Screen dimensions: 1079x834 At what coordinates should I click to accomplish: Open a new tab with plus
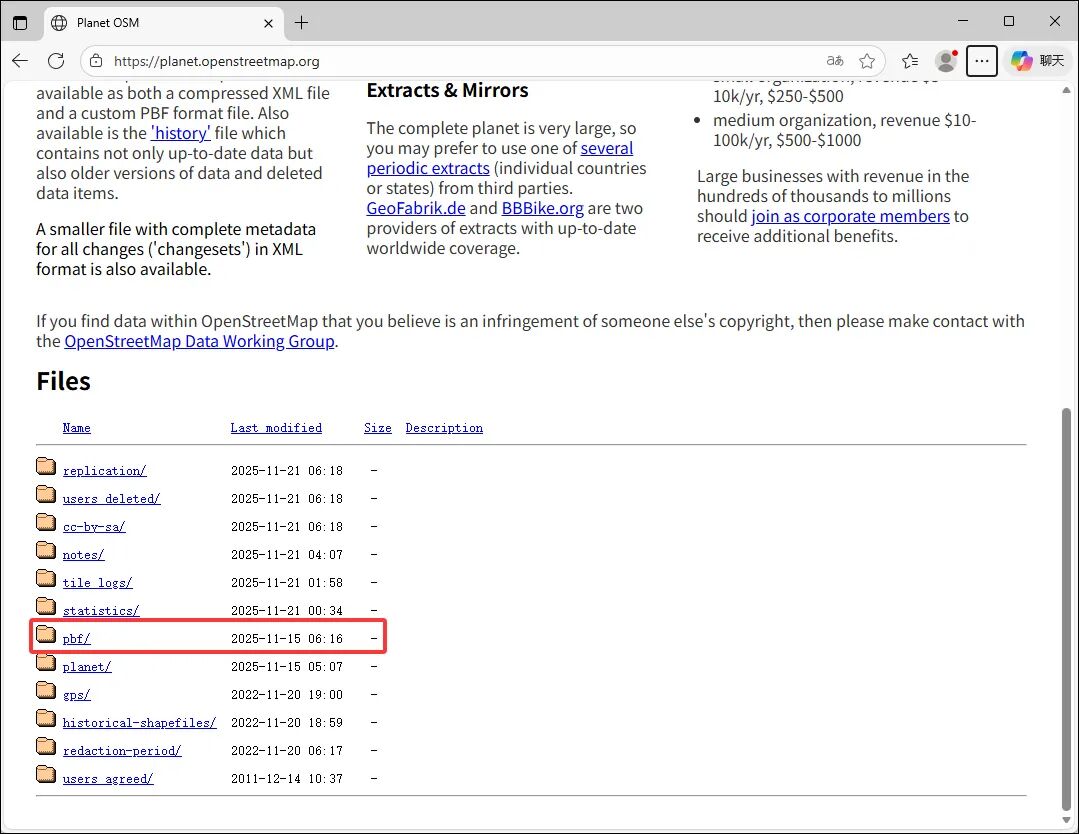click(x=301, y=23)
